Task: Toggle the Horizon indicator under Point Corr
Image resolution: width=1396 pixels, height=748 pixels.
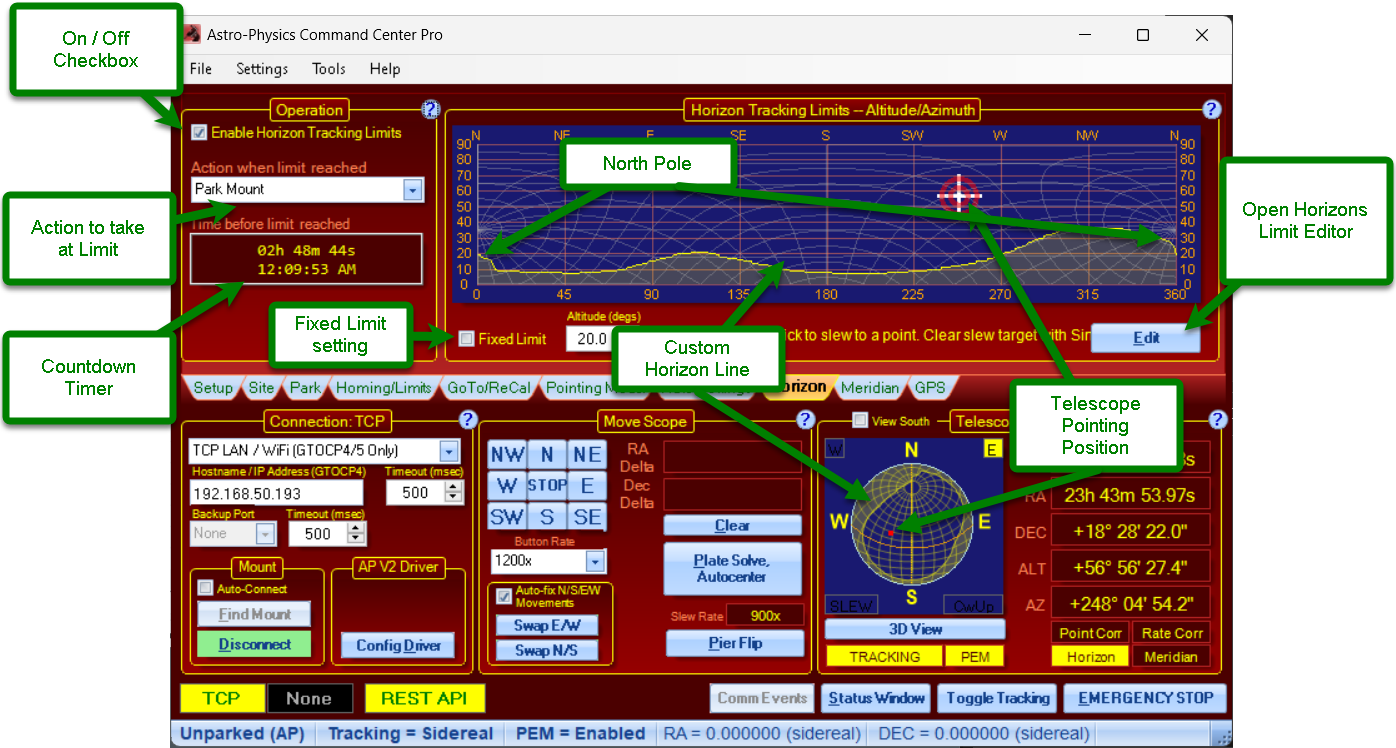Action: tap(1090, 657)
